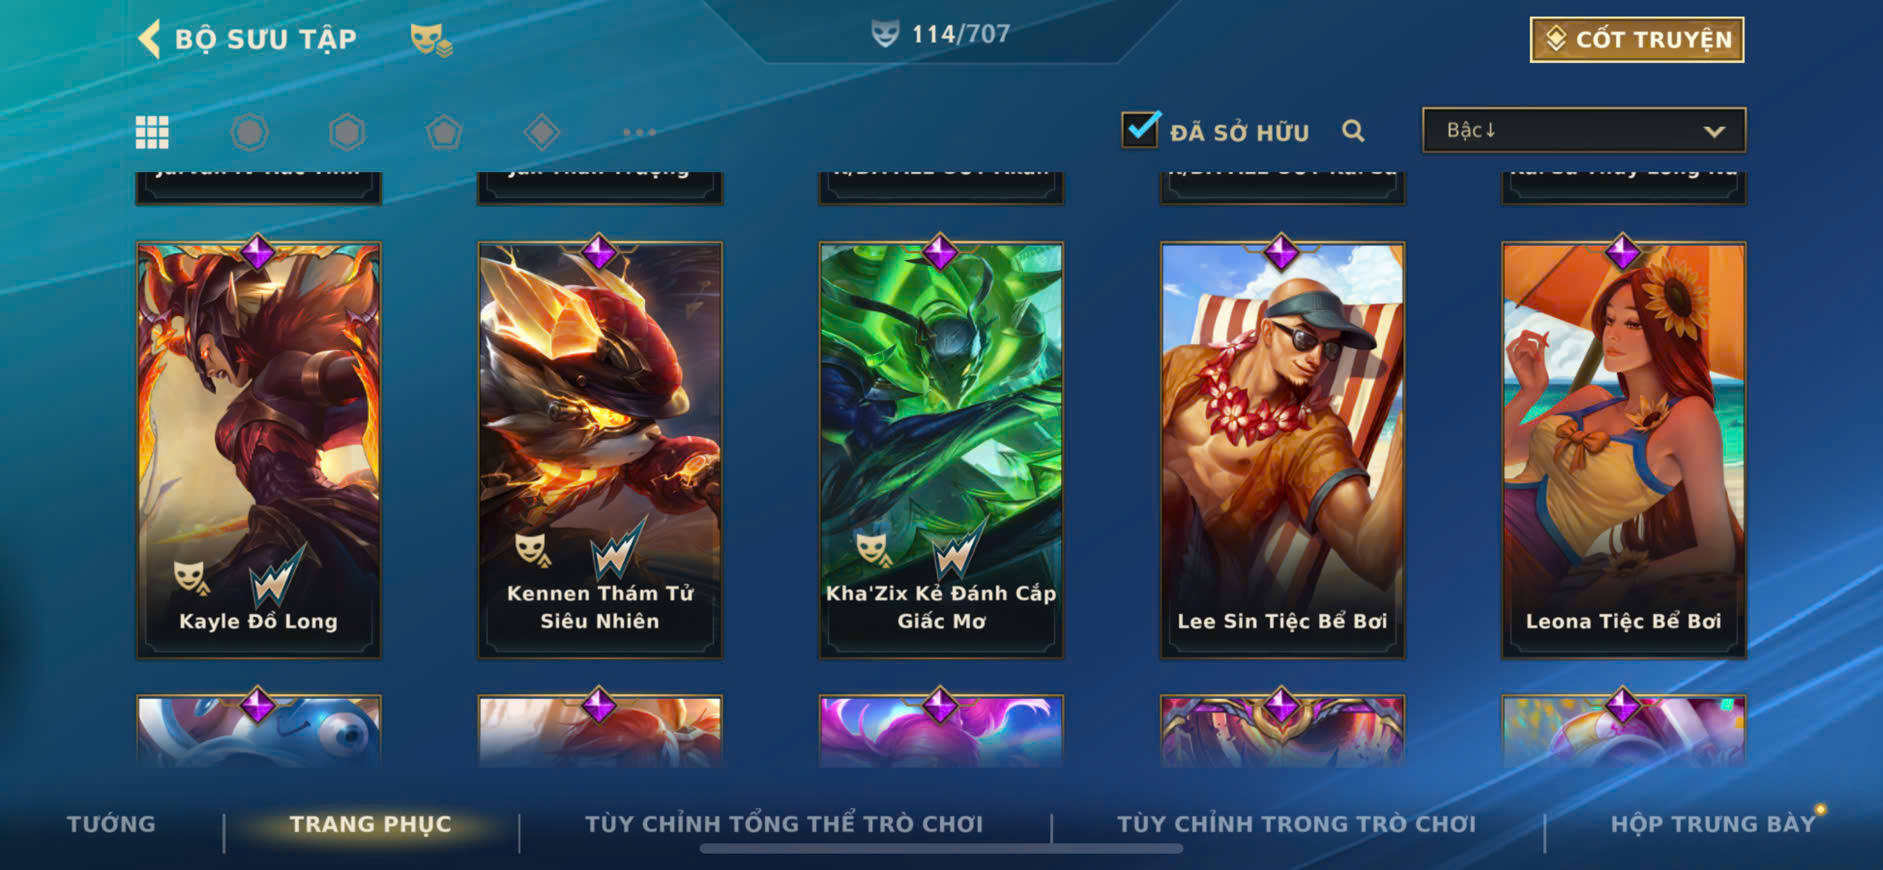Show more rarity filters via three dots
This screenshot has width=1883, height=870.
click(639, 132)
